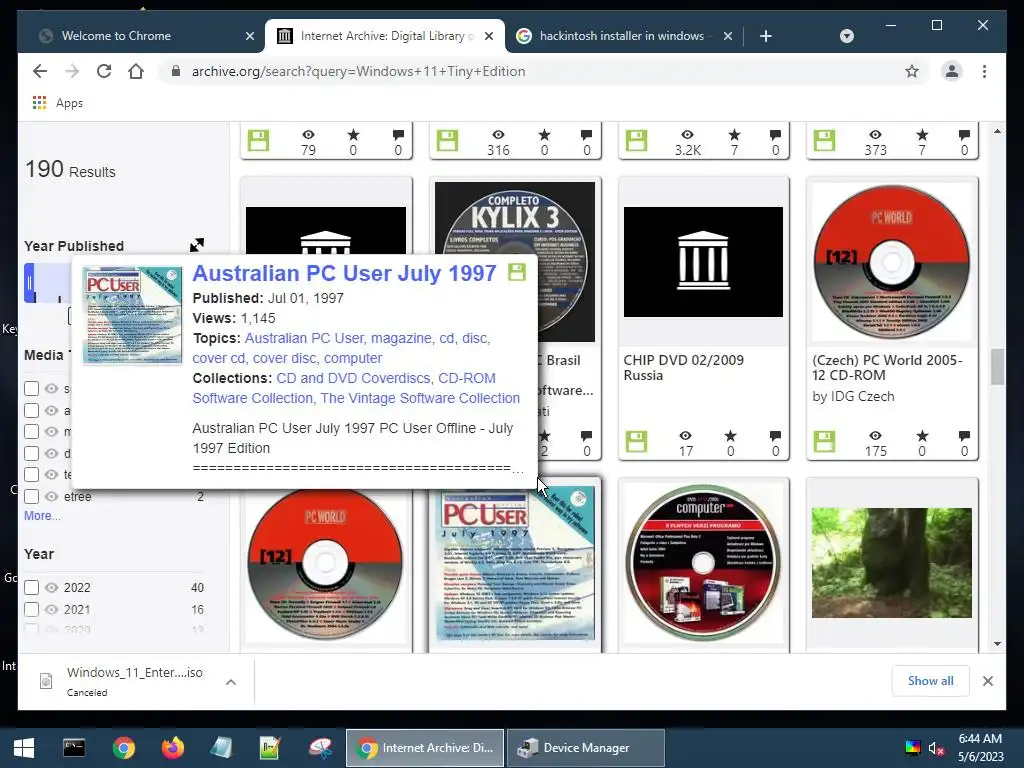Click the views eye icon on PC World 2005-12 card
The height and width of the screenshot is (768, 1024).
tap(875, 436)
